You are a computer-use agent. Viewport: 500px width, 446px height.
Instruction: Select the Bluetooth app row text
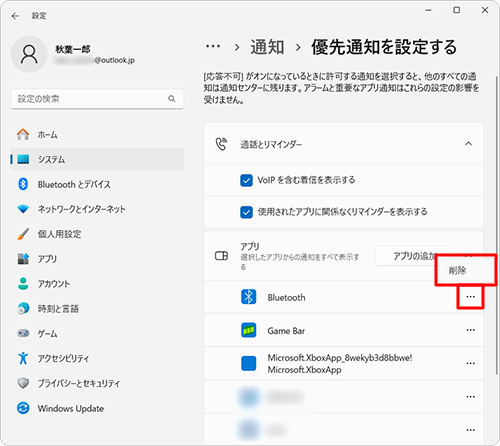[286, 297]
